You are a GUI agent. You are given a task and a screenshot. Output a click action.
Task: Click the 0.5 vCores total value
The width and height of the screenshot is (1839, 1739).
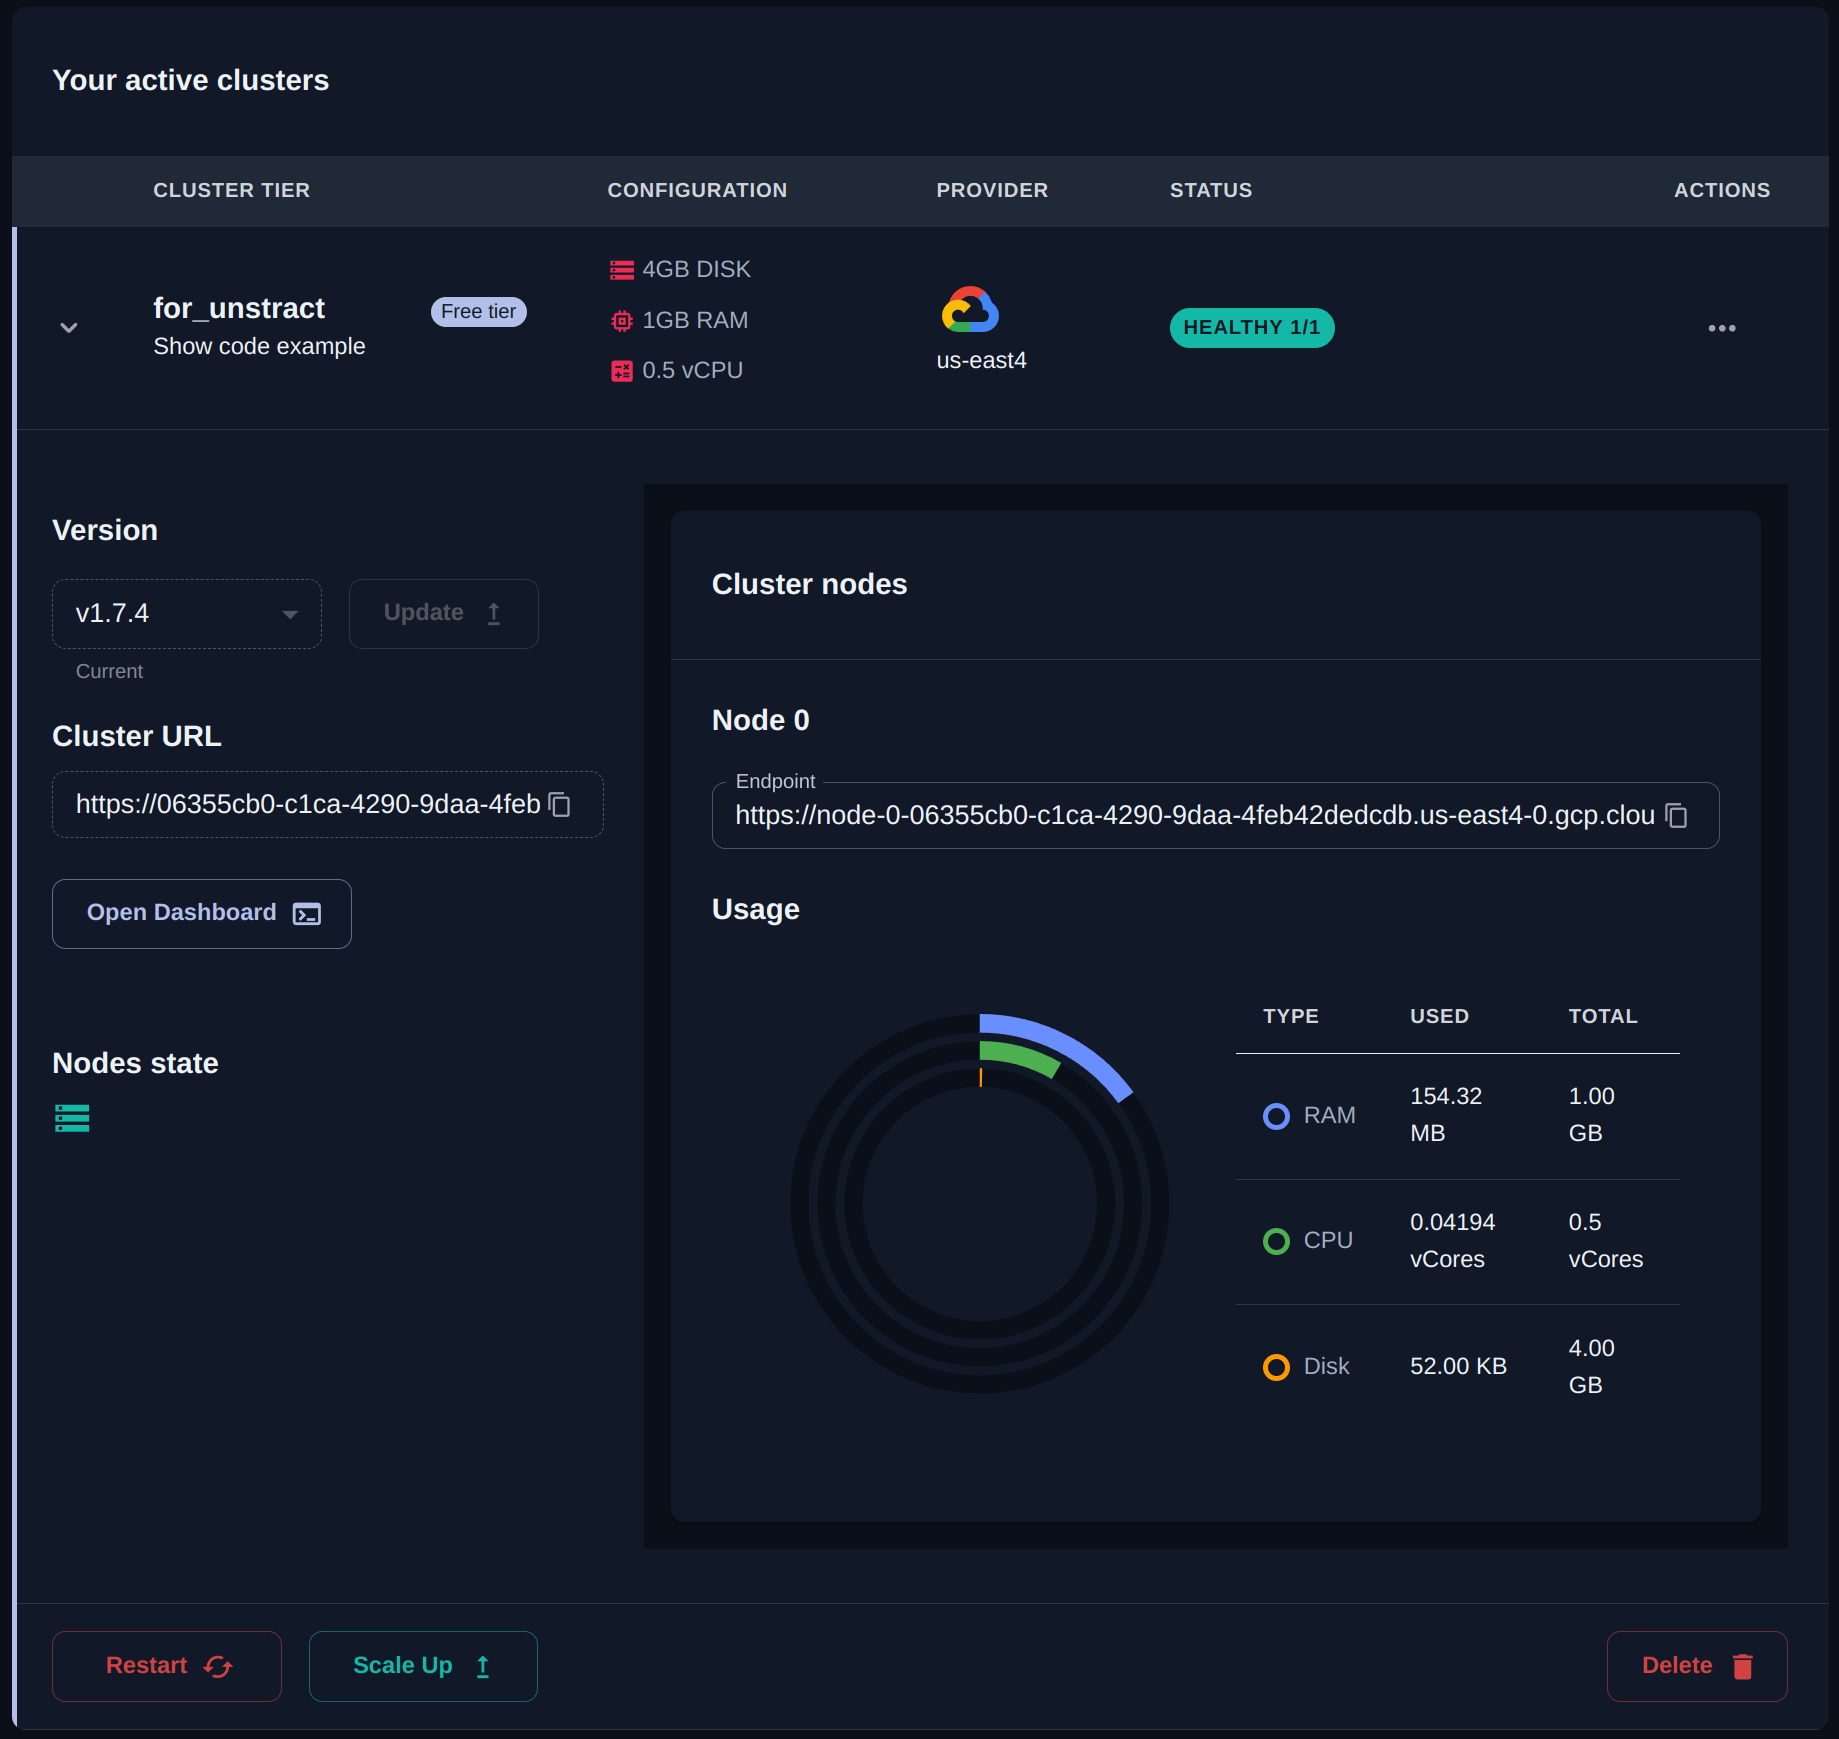pos(1605,1241)
